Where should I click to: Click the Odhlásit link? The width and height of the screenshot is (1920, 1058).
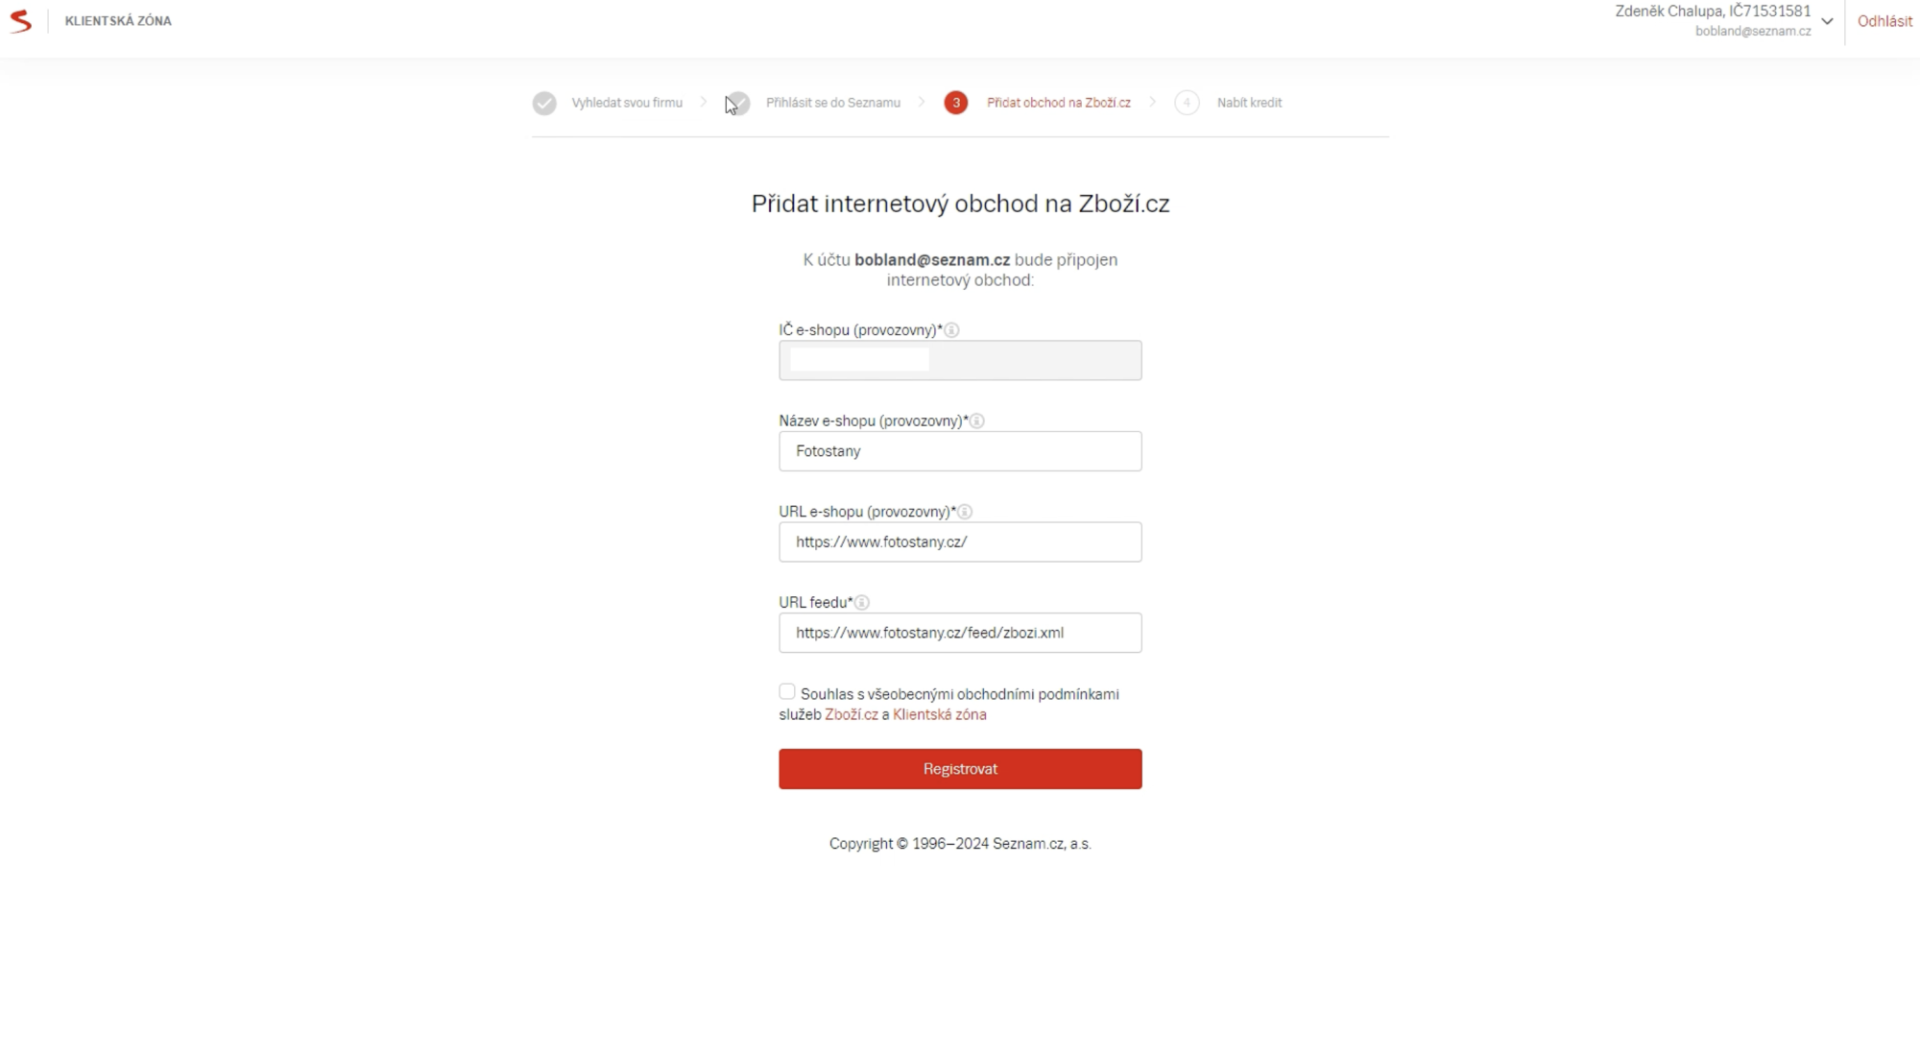coord(1884,21)
